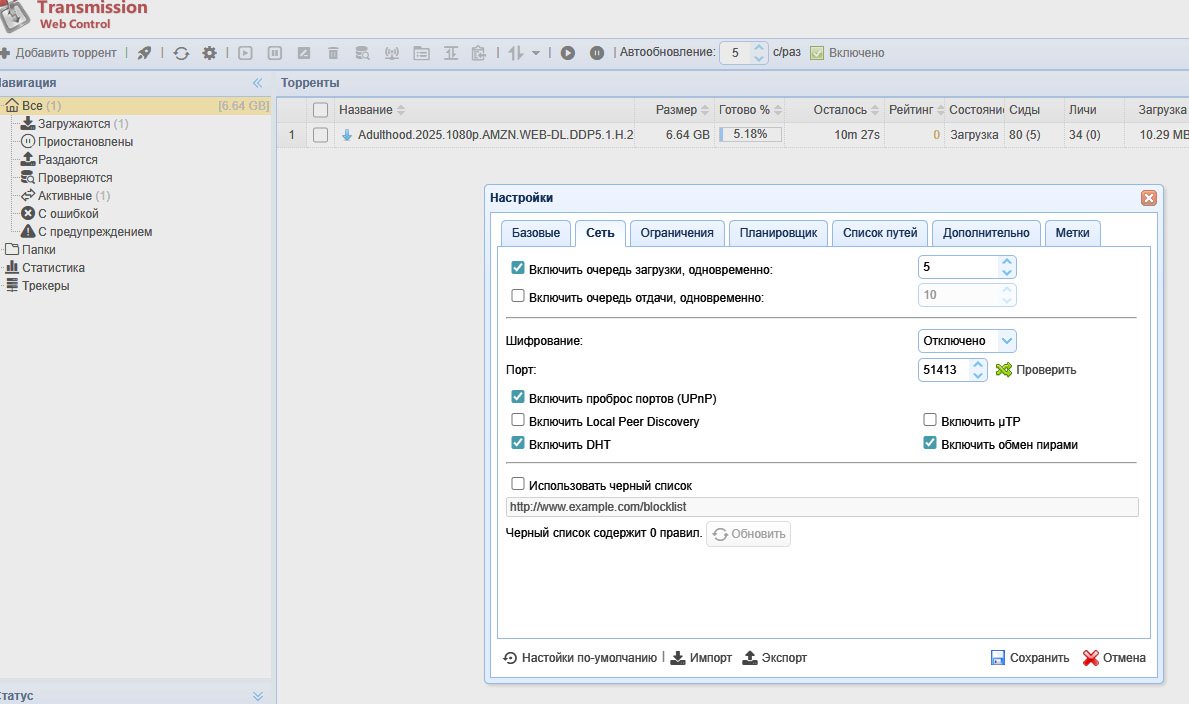1189x704 pixels.
Task: Click the green port check icon
Action: coord(1004,370)
